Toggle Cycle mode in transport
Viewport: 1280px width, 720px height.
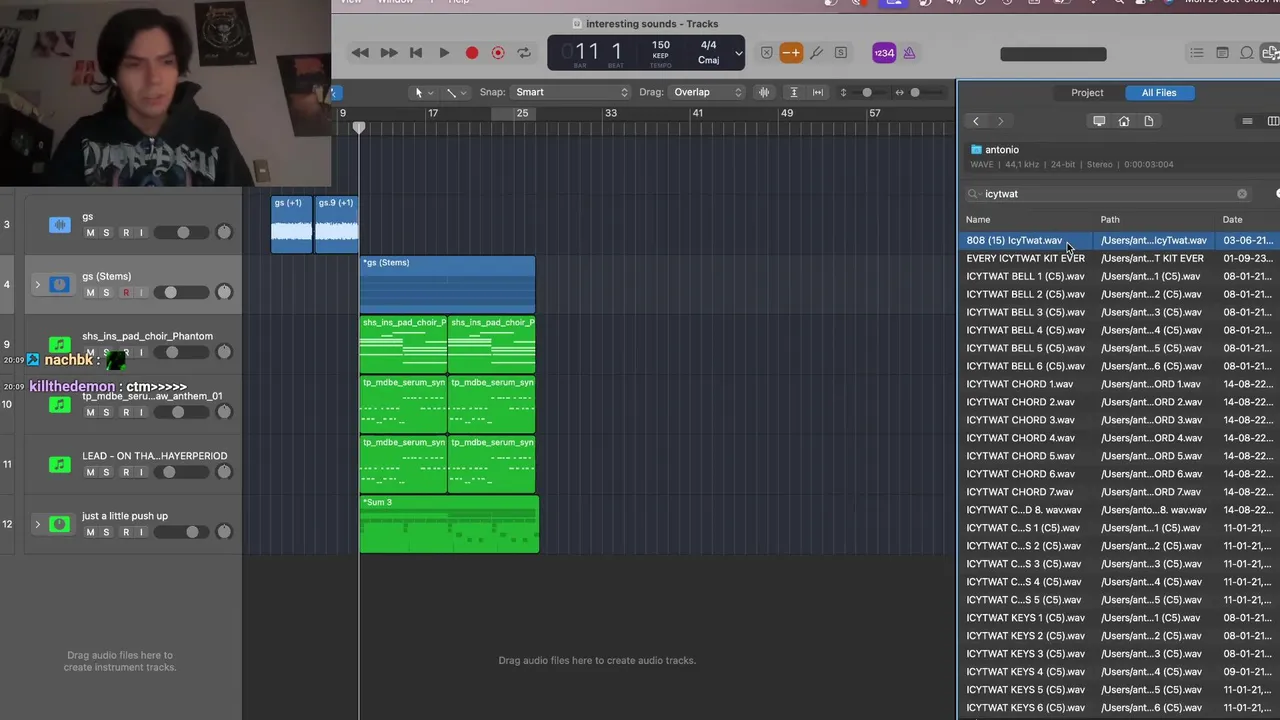pos(524,53)
